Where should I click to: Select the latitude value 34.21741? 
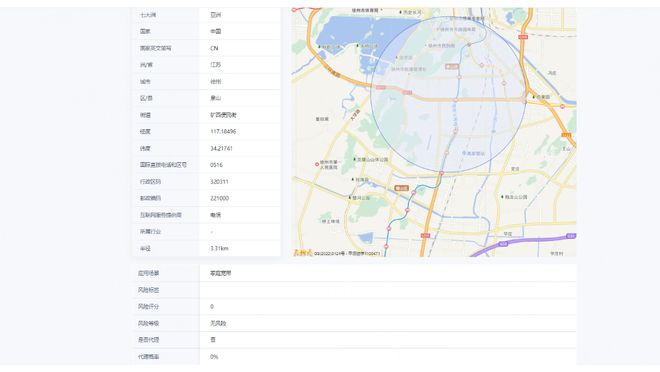(x=221, y=148)
